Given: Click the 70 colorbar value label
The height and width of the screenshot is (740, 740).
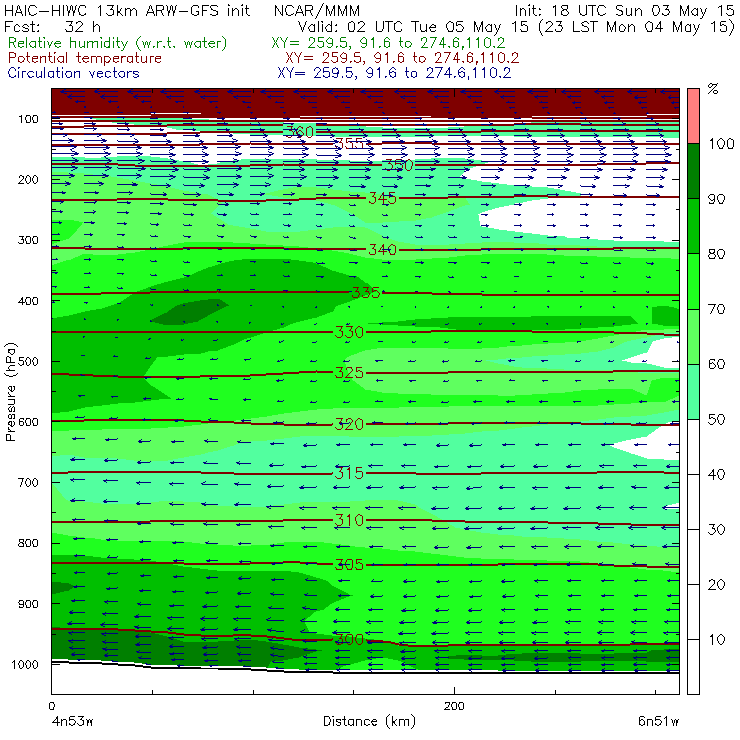Looking at the screenshot, I should pos(716,309).
